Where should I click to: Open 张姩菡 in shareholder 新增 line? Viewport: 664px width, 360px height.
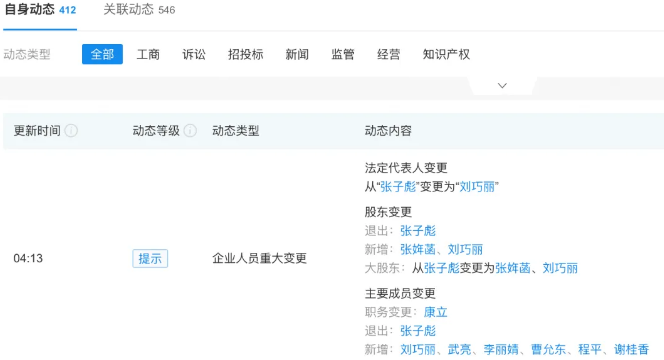click(418, 249)
